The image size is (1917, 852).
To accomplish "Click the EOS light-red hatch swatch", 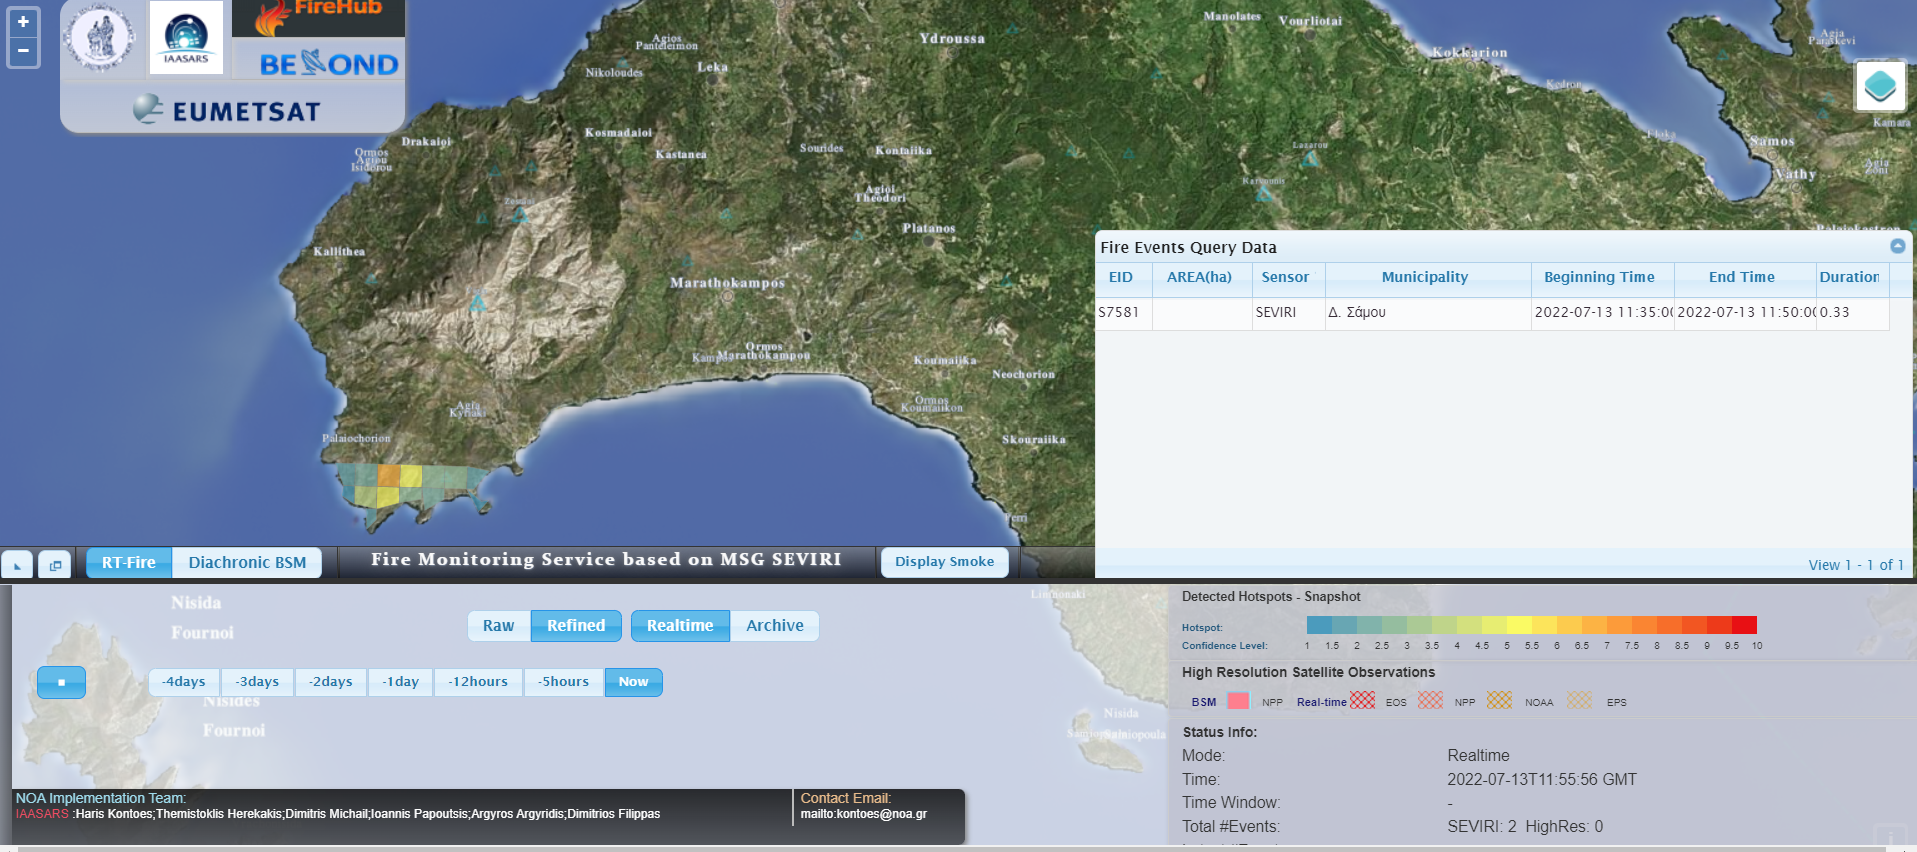I will click(x=1430, y=700).
